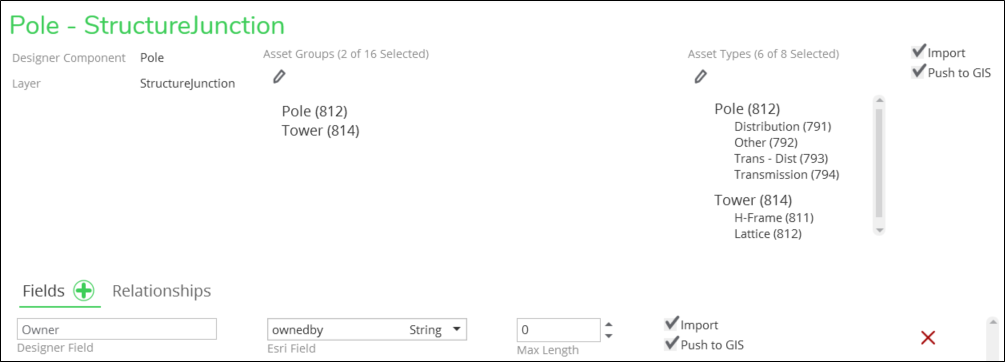The image size is (1005, 362).
Task: Open the ownedby Esri Field dropdown
Action: pyautogui.click(x=367, y=329)
